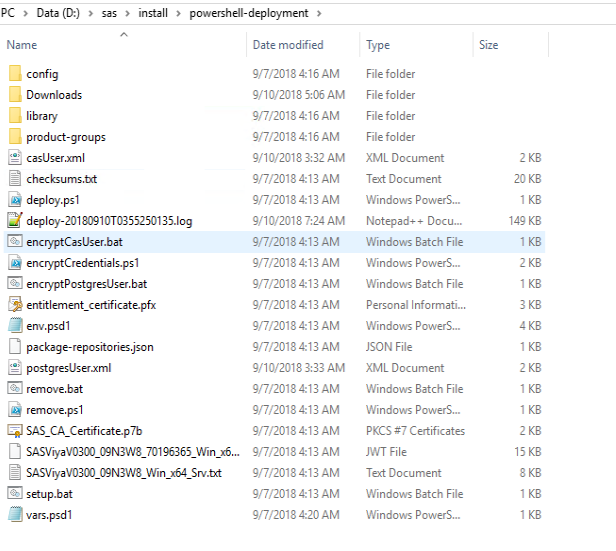616x551 pixels.
Task: Click the library folder icon
Action: (15, 115)
